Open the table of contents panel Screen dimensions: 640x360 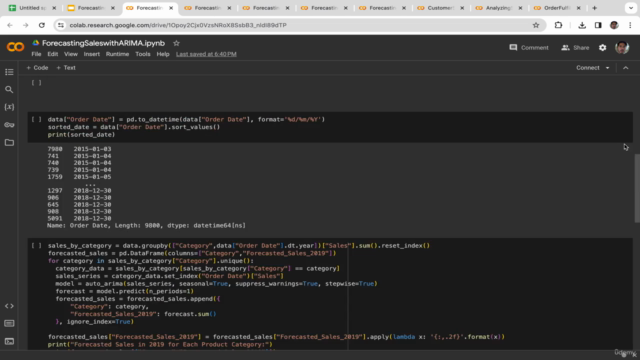click(9, 72)
